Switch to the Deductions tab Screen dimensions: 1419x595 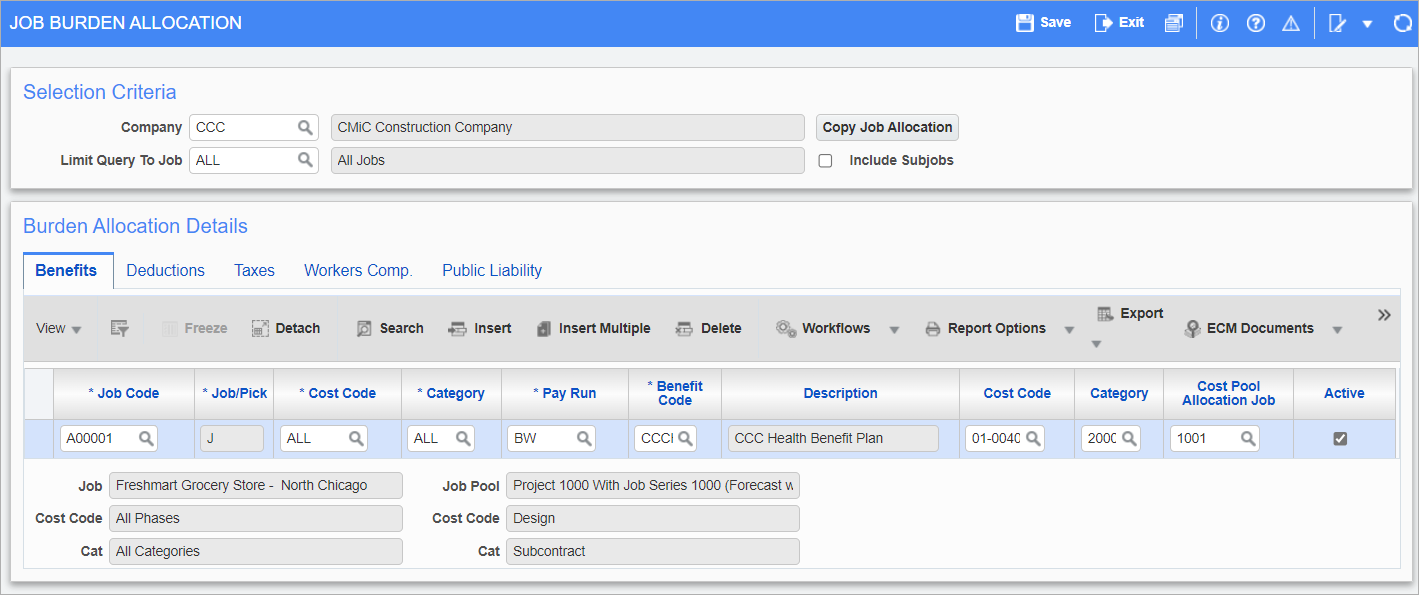coord(165,270)
